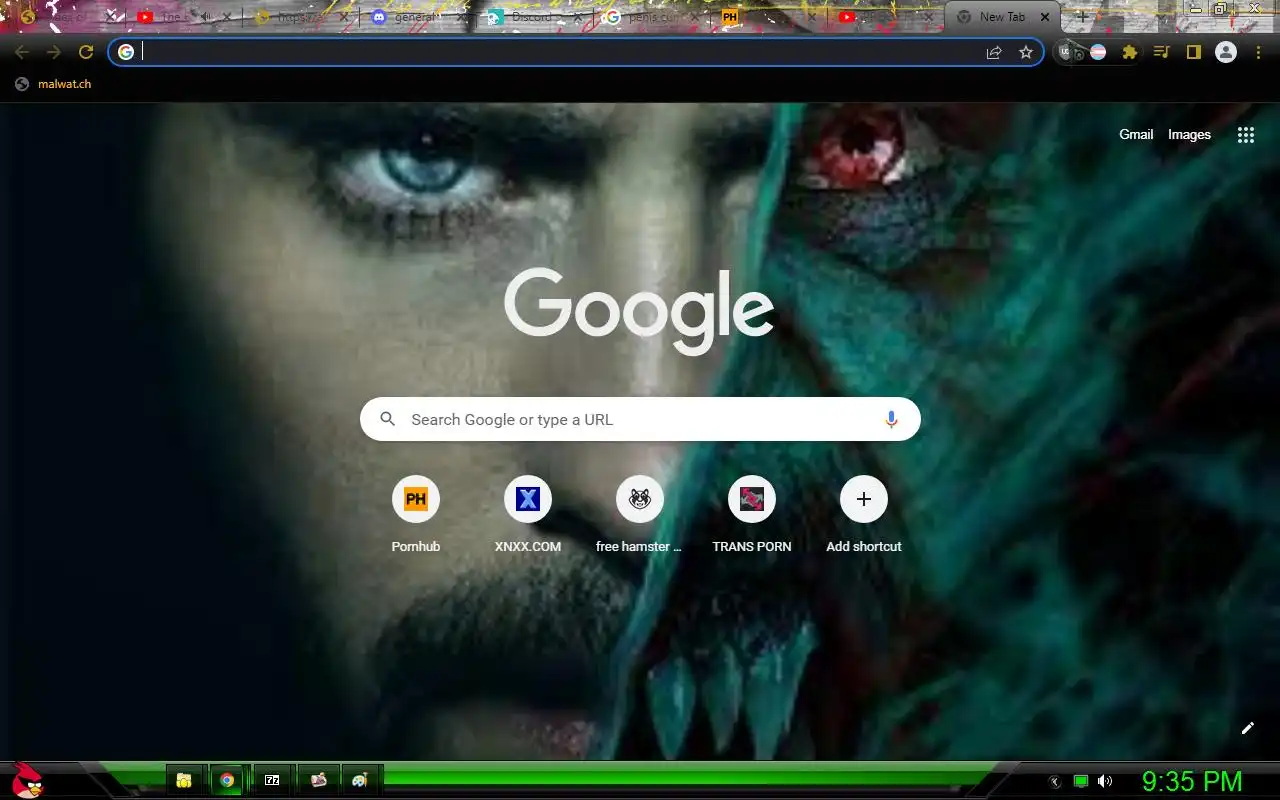Viewport: 1280px width, 800px height.
Task: Click the Gmail link
Action: (1136, 134)
